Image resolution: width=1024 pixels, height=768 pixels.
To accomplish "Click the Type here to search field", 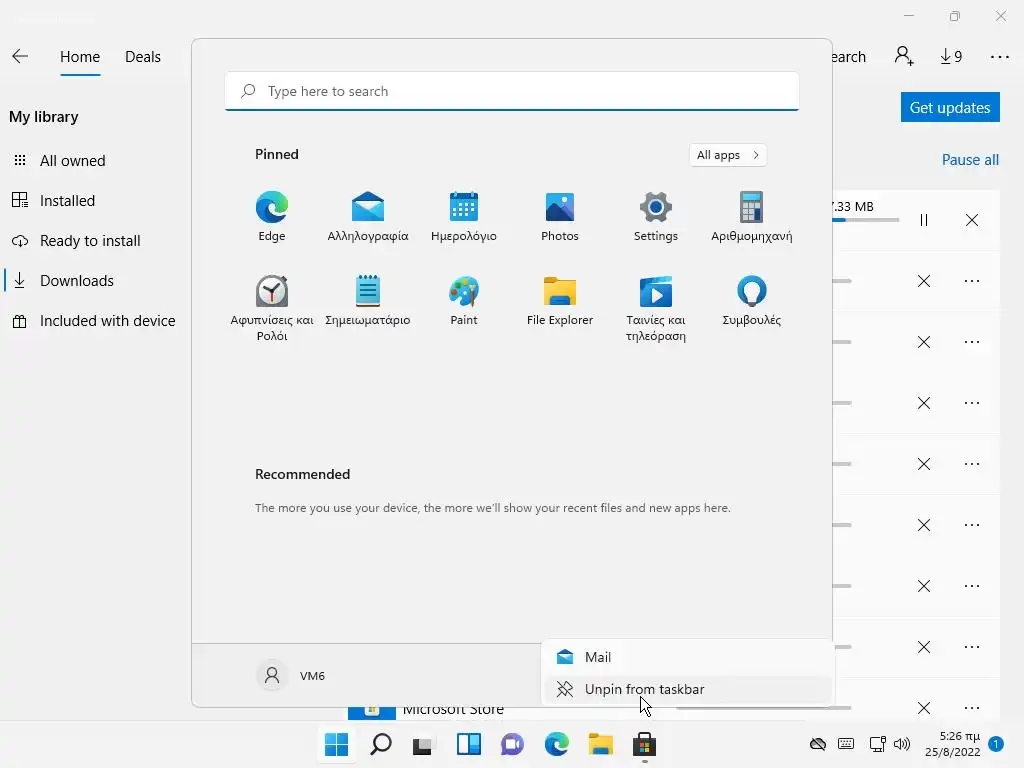I will [511, 91].
